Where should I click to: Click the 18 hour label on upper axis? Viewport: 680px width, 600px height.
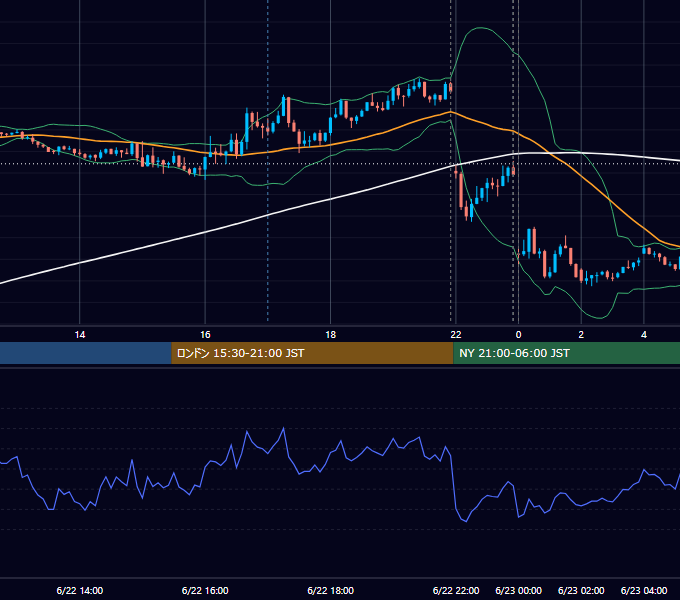coord(330,335)
